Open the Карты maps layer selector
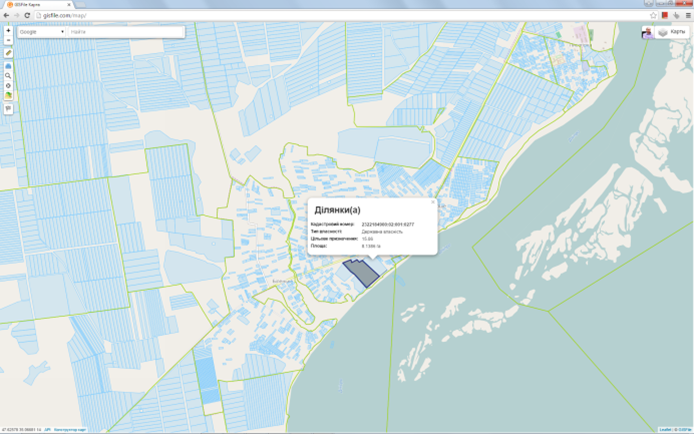 (671, 32)
